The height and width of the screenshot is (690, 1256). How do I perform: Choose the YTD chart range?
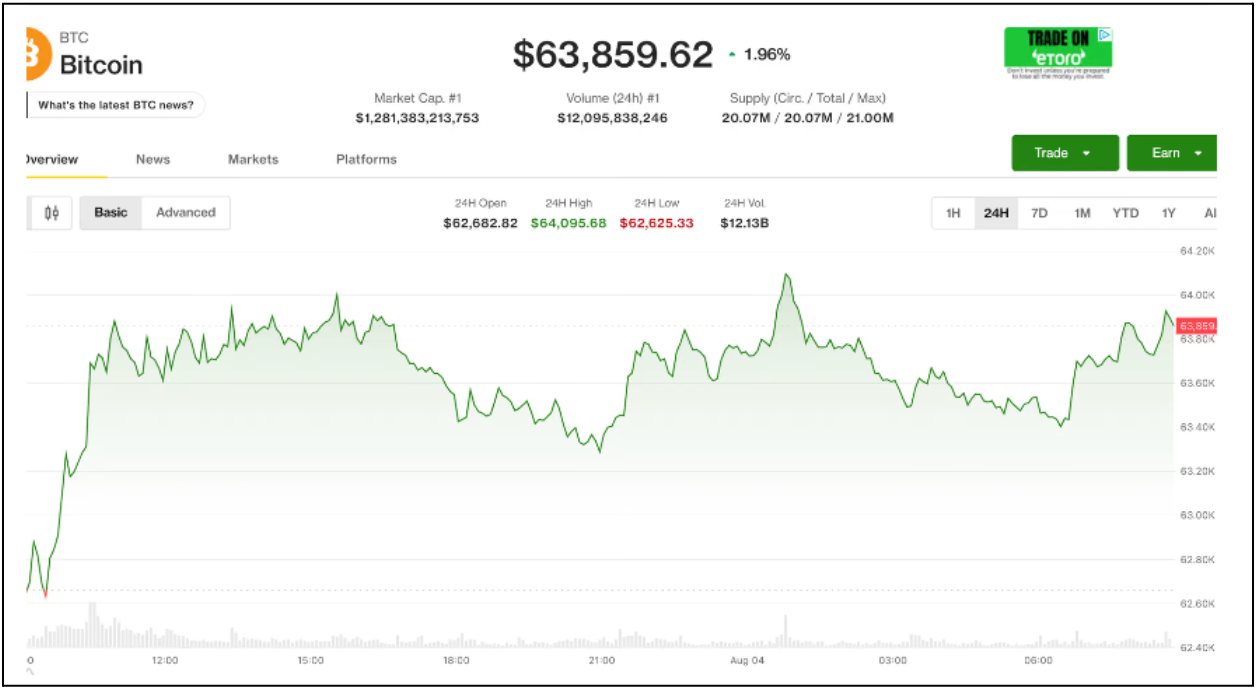[1126, 213]
